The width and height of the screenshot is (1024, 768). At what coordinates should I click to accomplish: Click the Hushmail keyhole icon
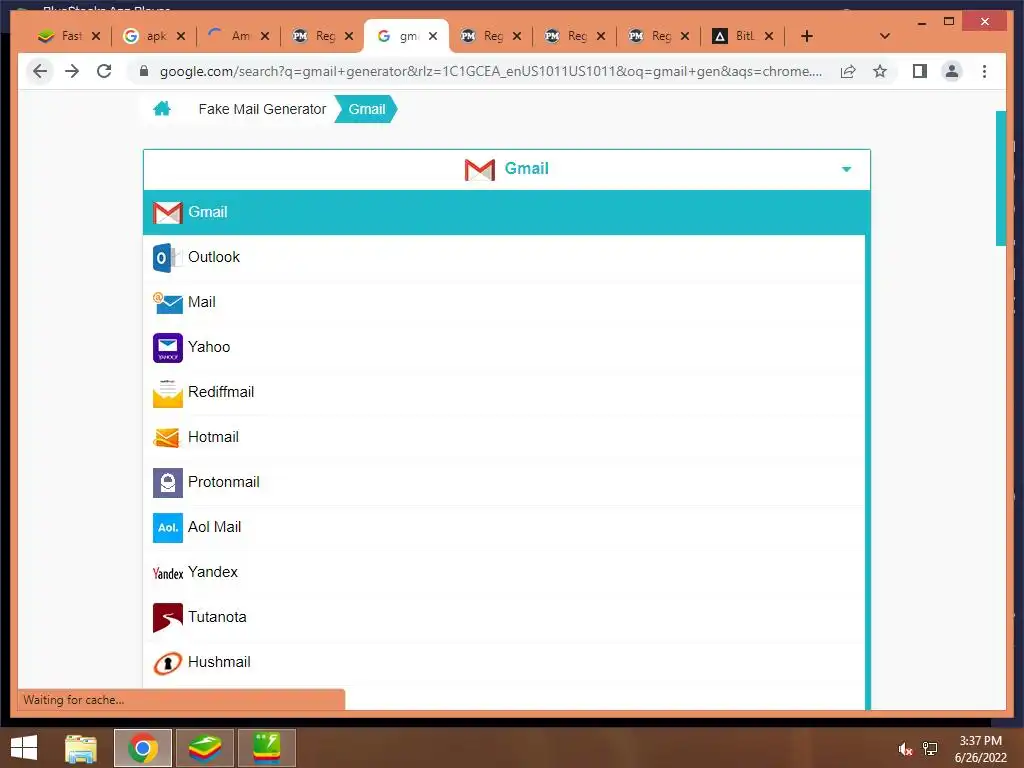tap(168, 664)
